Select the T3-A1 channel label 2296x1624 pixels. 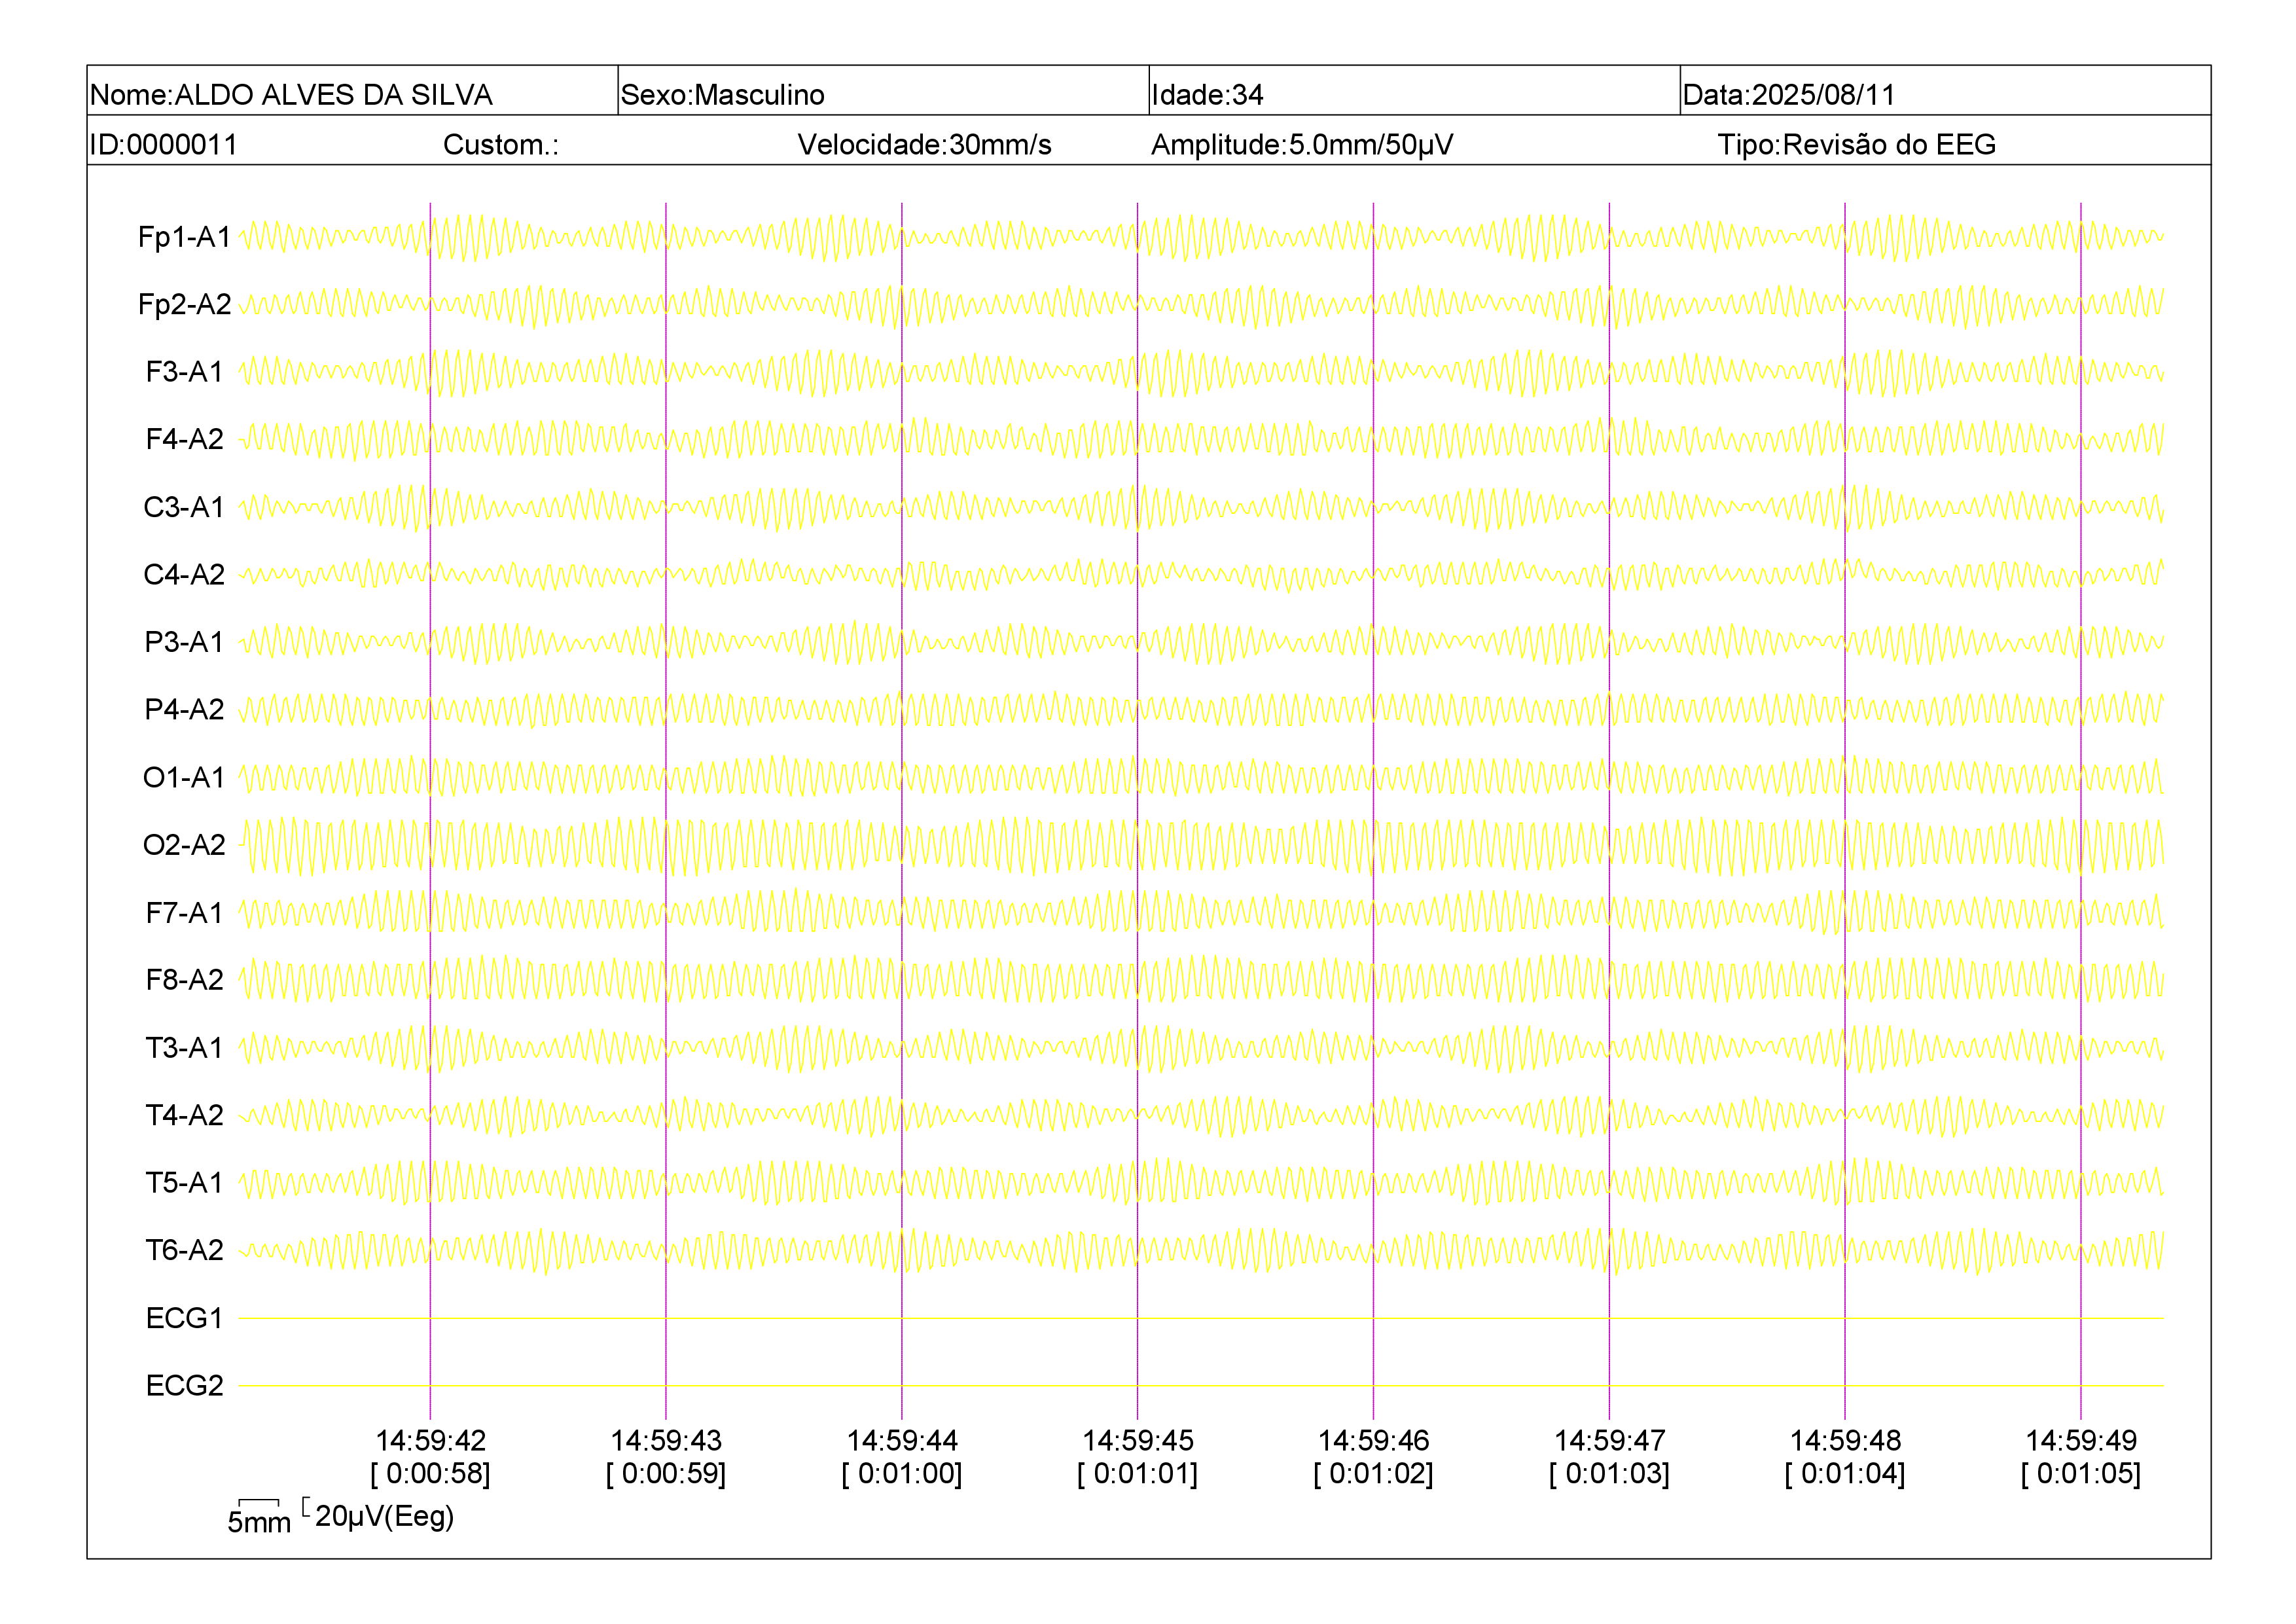[x=184, y=1047]
